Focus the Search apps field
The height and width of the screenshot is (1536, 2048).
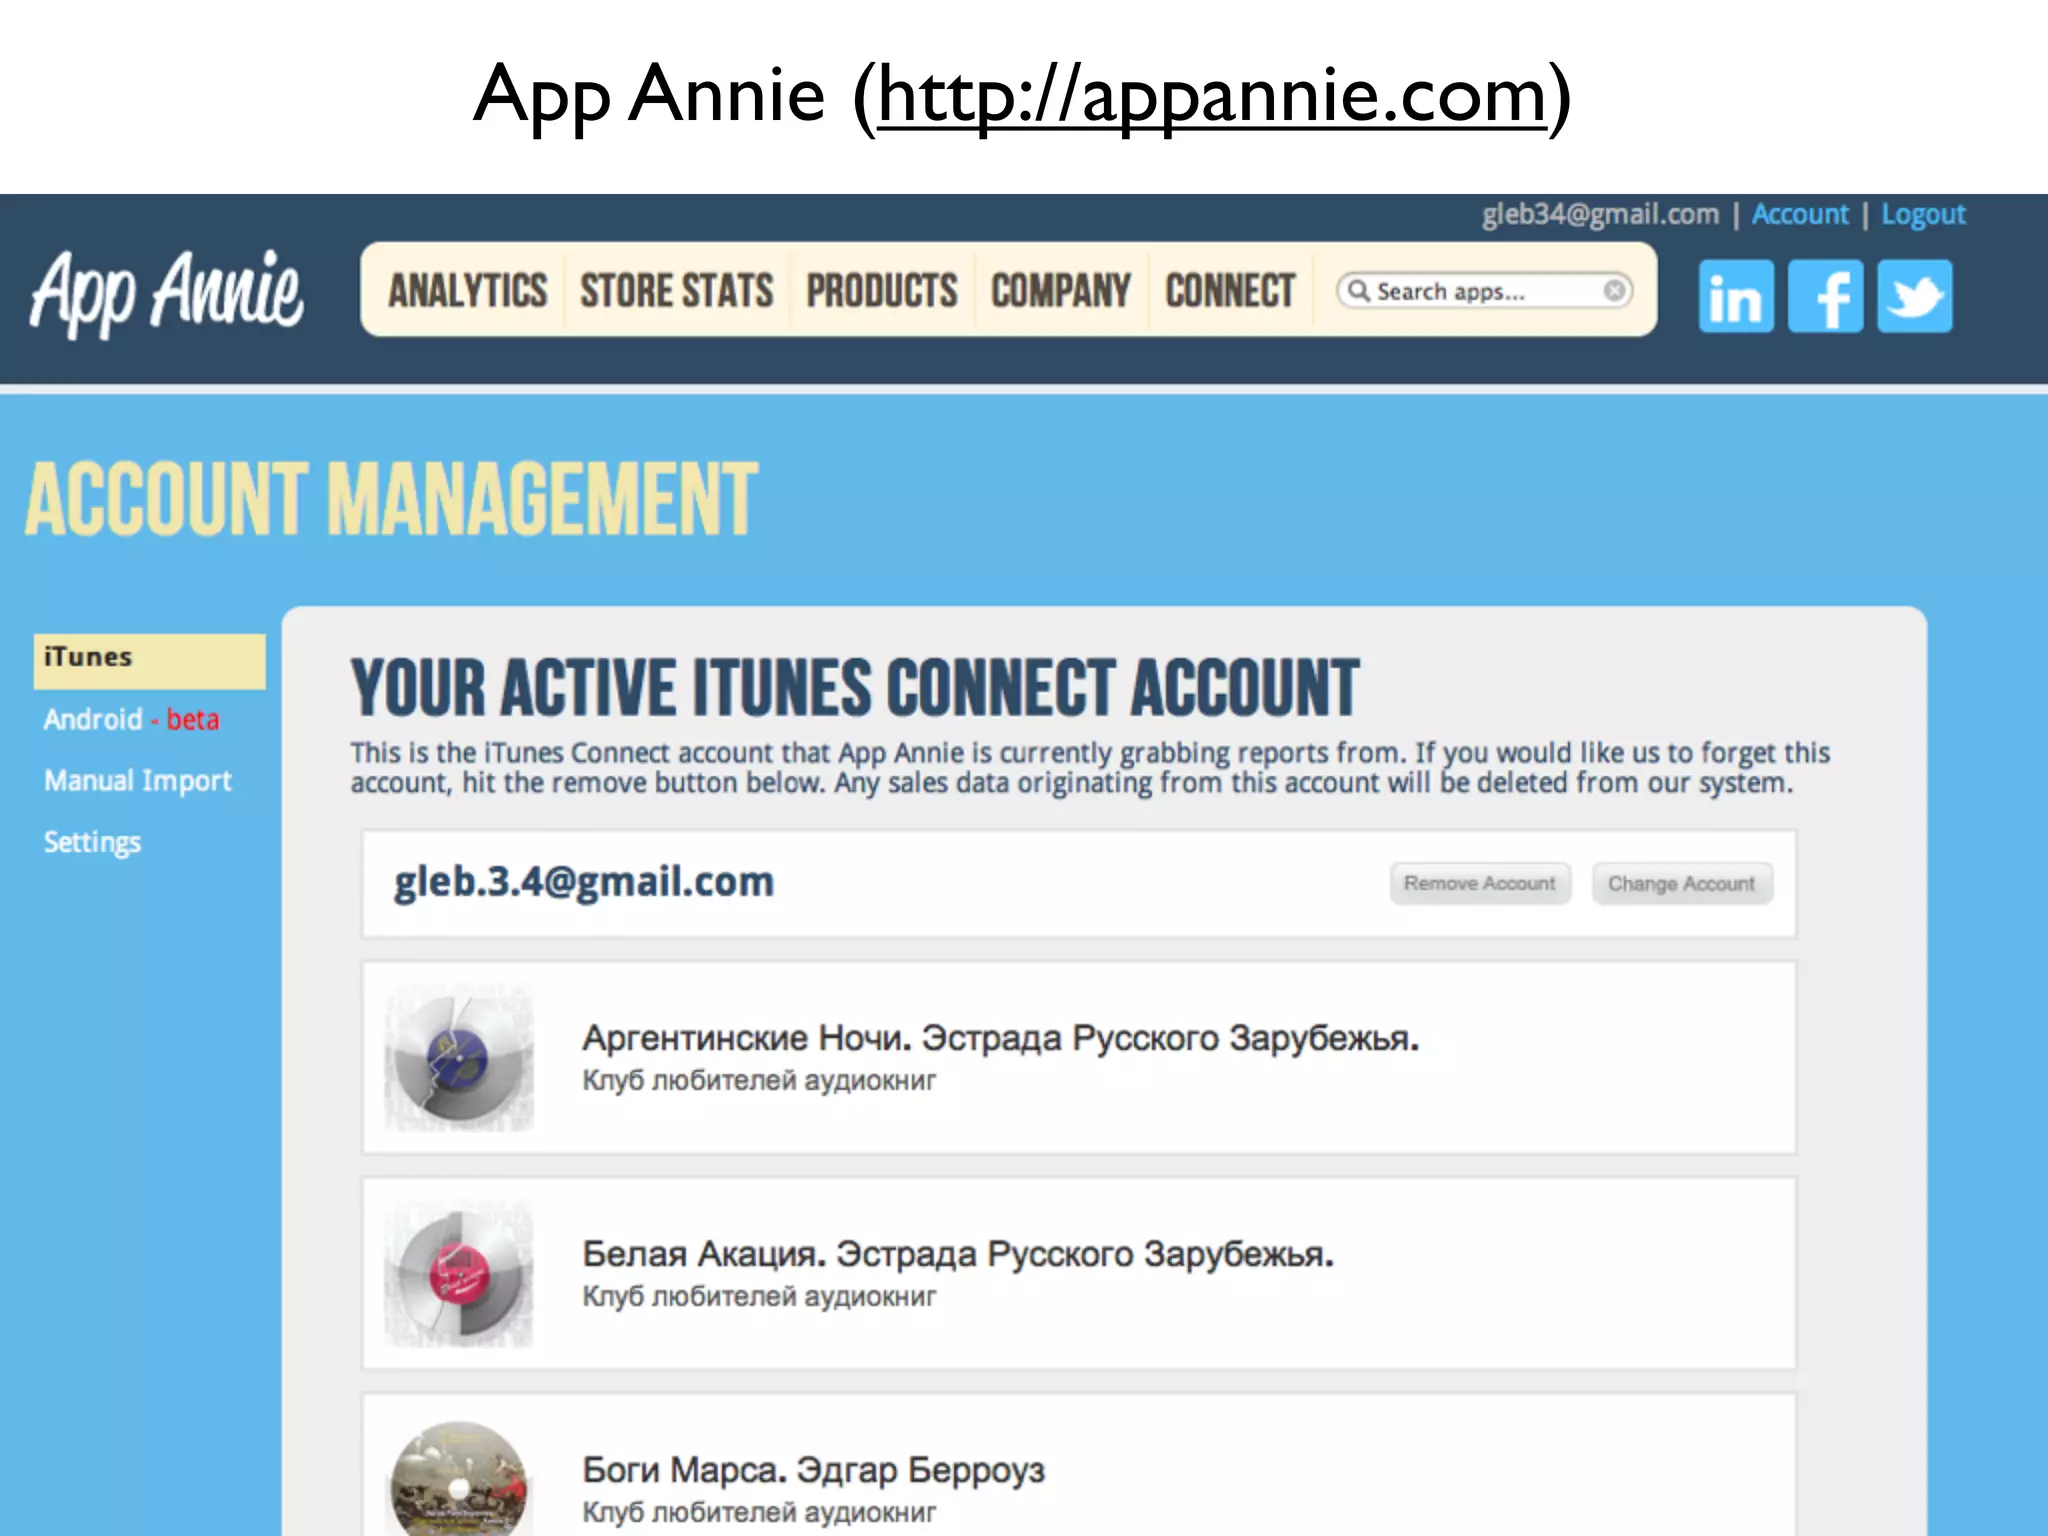coord(1485,291)
